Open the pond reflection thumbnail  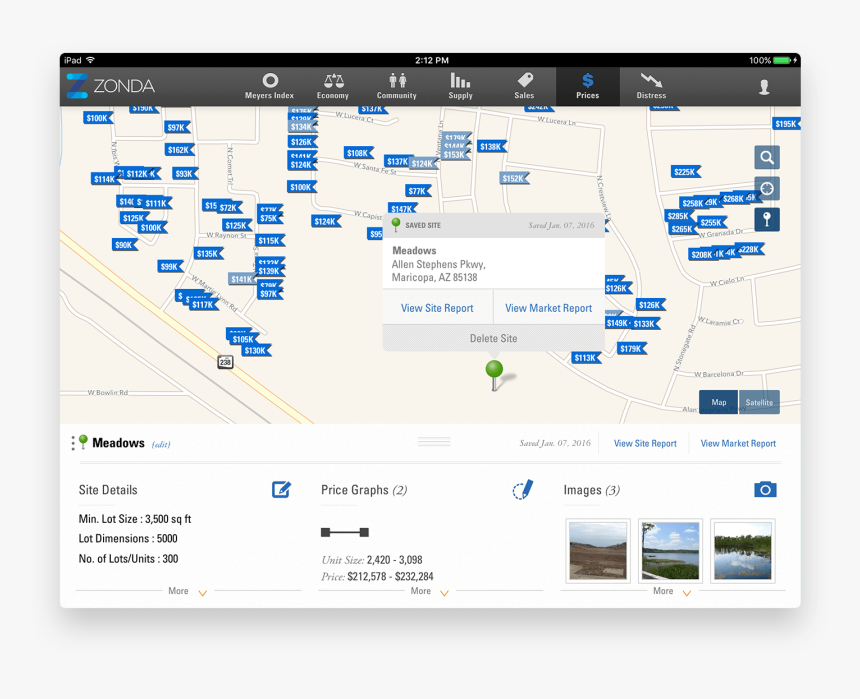pyautogui.click(x=743, y=550)
